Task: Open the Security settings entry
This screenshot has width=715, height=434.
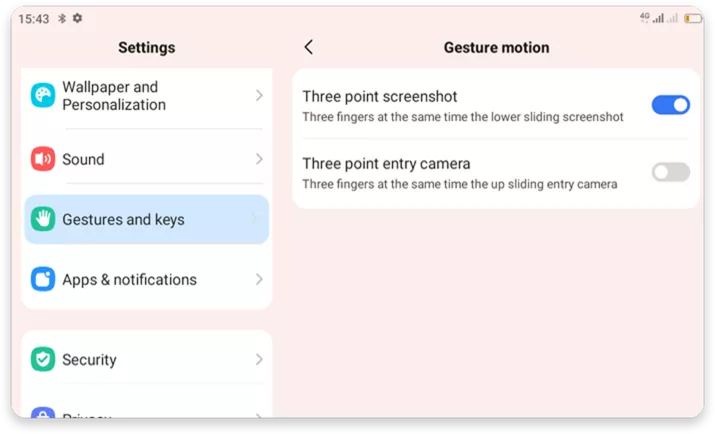Action: tap(89, 359)
